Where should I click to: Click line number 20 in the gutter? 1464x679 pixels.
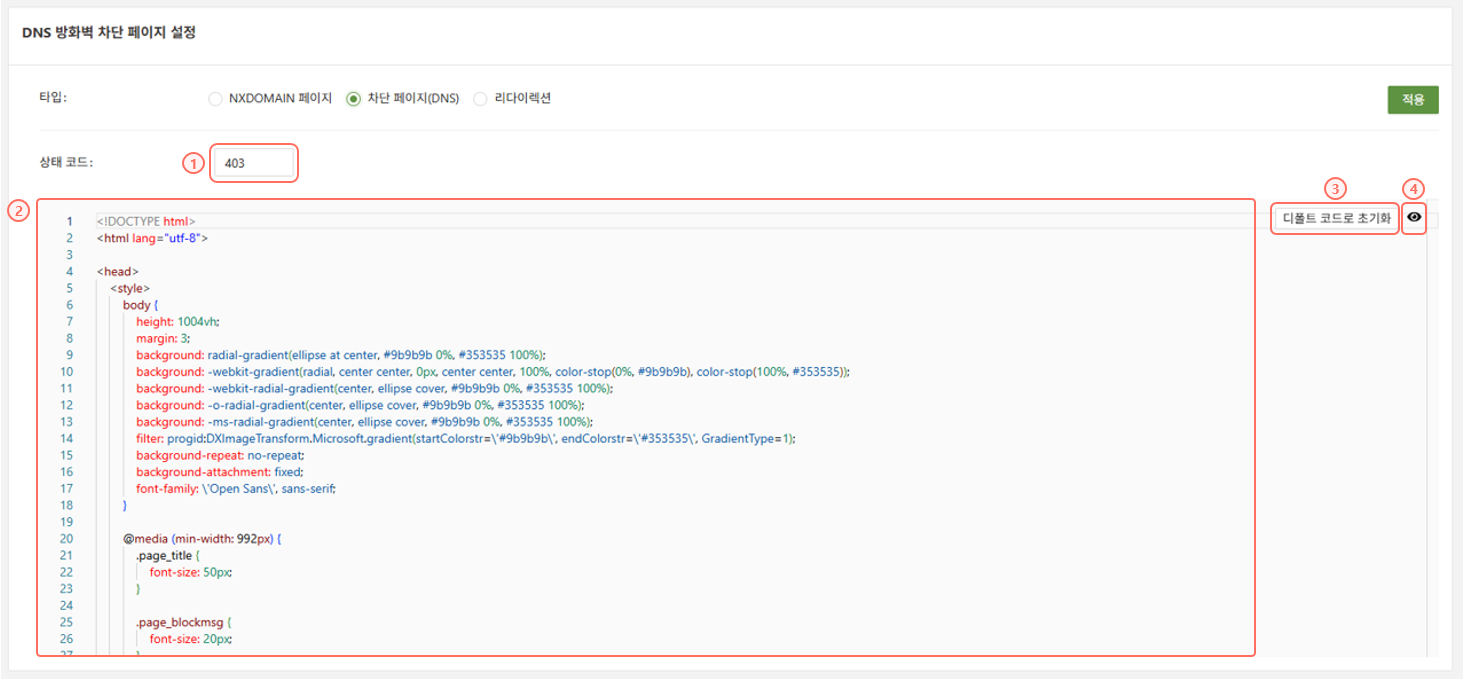(67, 538)
